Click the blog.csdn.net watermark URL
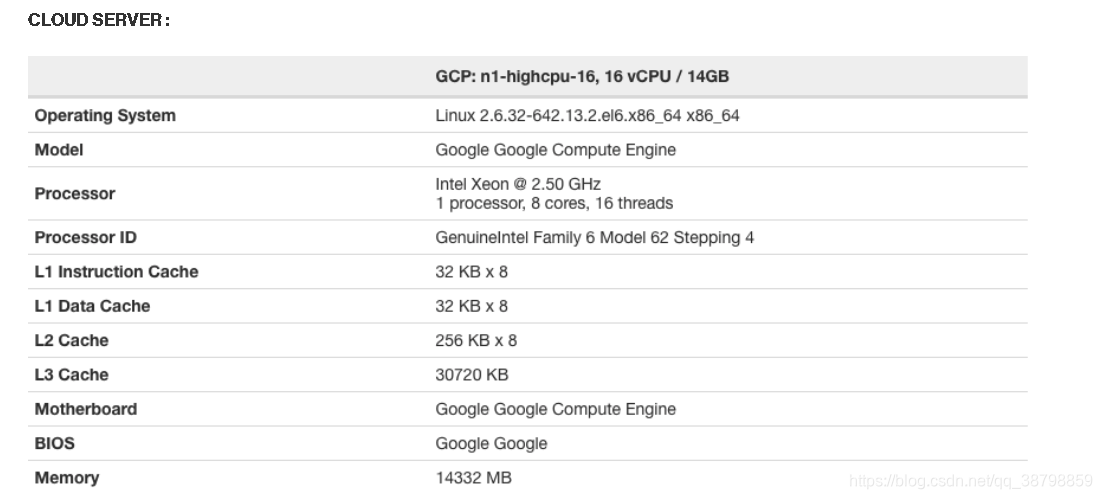Image resolution: width=1102 pixels, height=499 pixels. point(969,481)
